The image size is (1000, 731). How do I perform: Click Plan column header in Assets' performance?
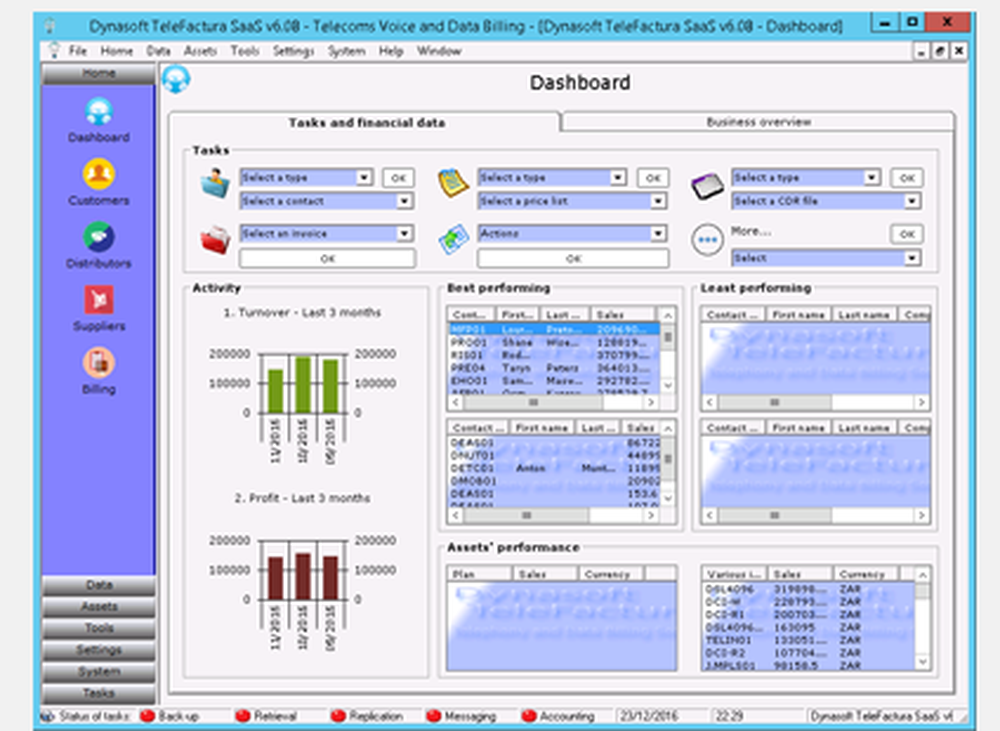(480, 574)
